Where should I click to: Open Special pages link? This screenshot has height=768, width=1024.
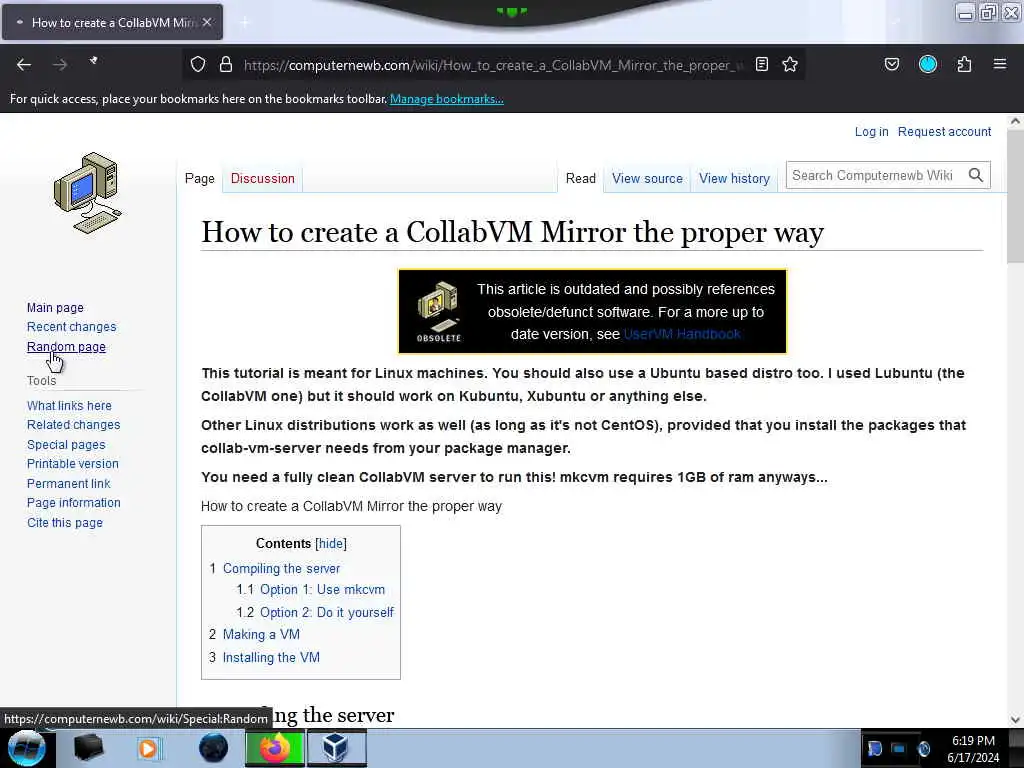pyautogui.click(x=66, y=445)
